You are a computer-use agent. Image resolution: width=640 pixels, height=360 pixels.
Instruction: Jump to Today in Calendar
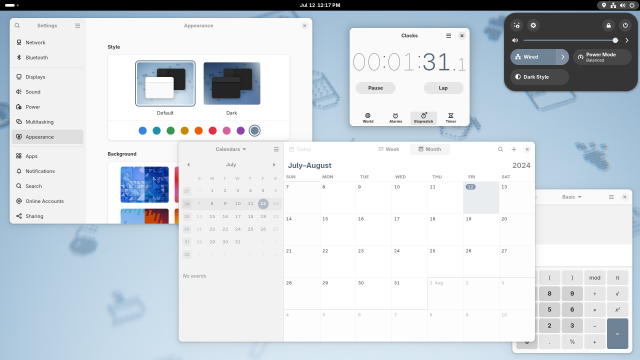click(300, 149)
